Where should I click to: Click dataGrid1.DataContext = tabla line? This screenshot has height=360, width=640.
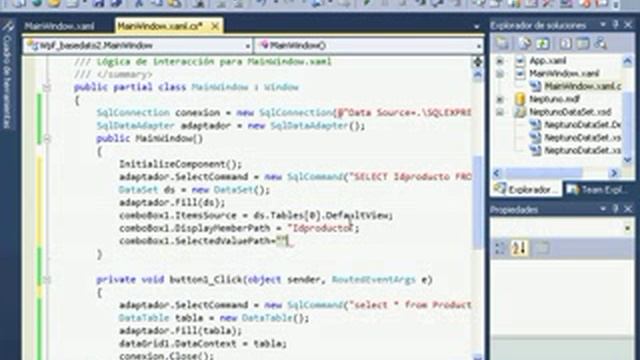tap(203, 344)
